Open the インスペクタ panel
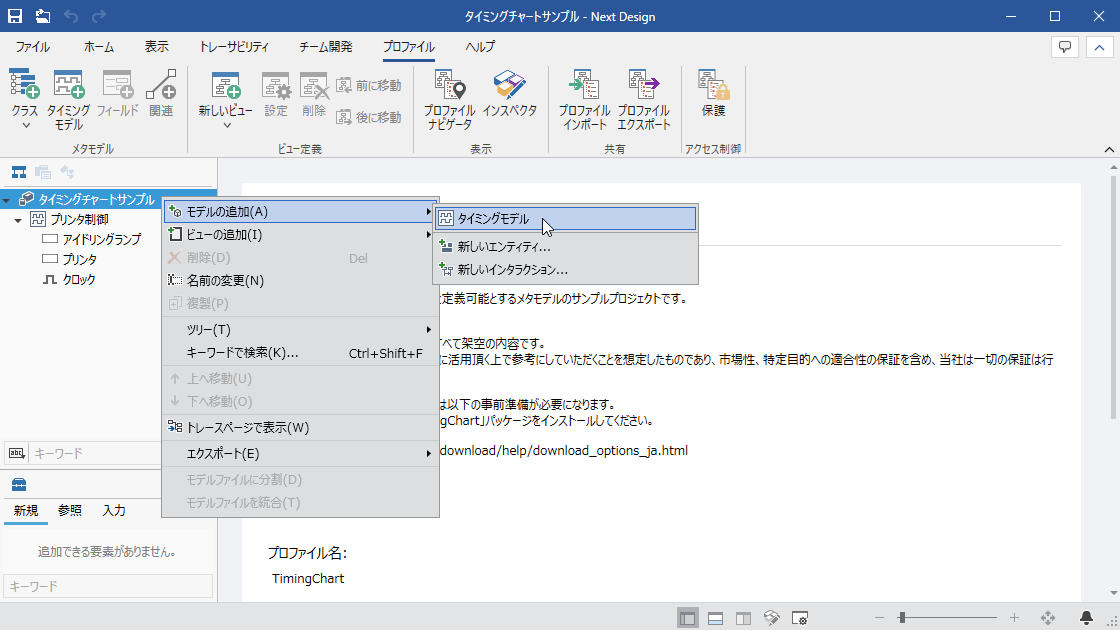Screen dimensions: 1120x630 click(x=509, y=93)
